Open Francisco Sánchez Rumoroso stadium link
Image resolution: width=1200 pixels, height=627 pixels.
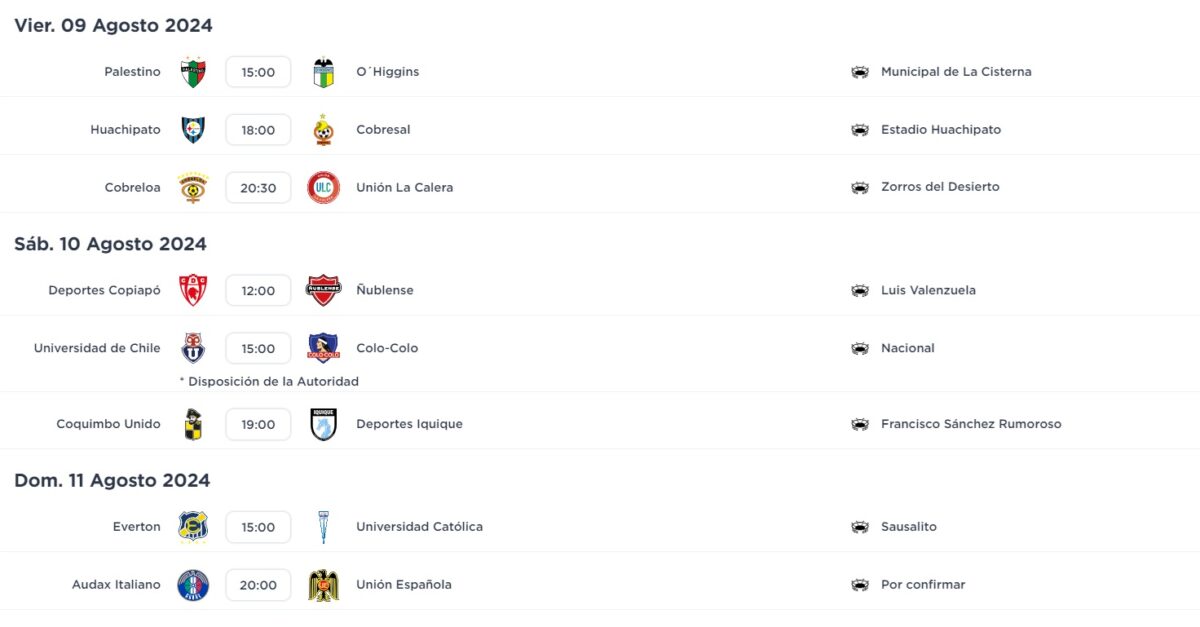[x=971, y=424]
